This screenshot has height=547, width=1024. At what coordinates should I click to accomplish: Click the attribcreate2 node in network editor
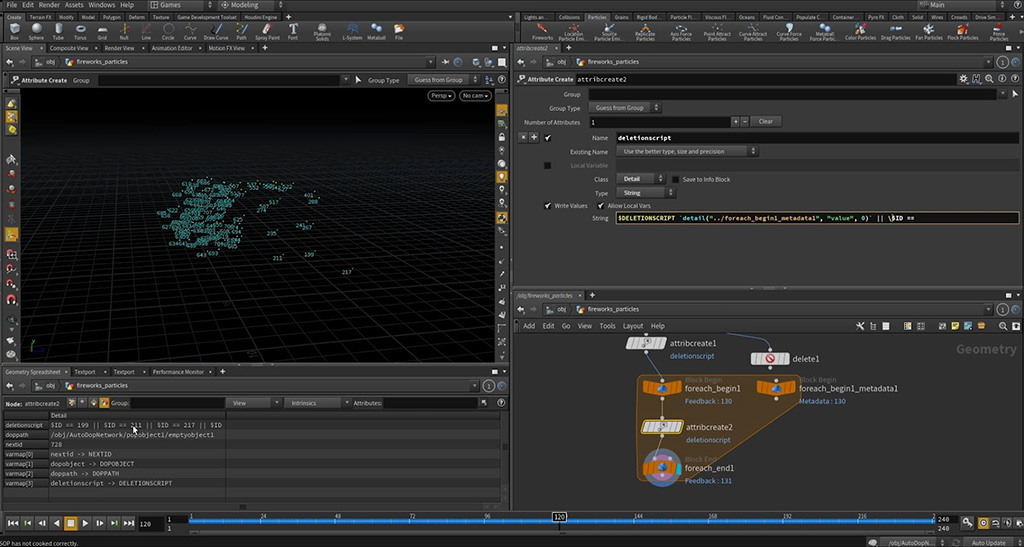pos(662,427)
